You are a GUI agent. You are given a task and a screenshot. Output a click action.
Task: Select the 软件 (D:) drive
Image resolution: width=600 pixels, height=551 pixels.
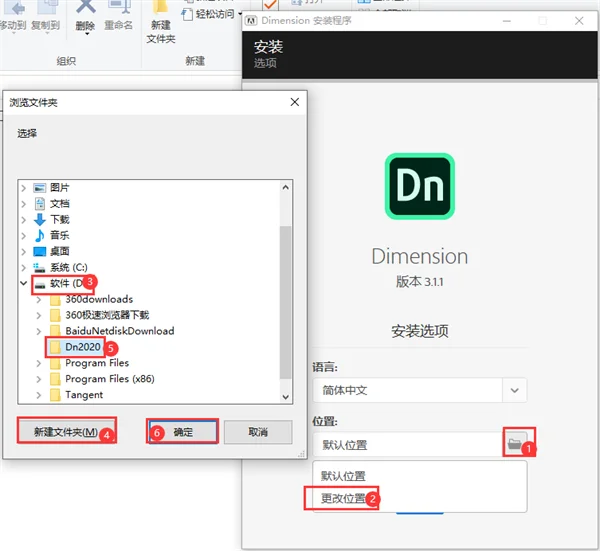click(66, 283)
